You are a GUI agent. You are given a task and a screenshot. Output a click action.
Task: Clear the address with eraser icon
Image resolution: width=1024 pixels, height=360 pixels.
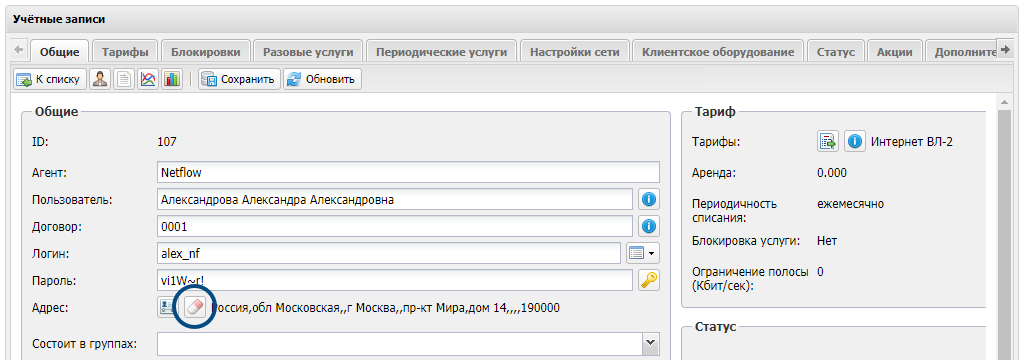click(195, 308)
